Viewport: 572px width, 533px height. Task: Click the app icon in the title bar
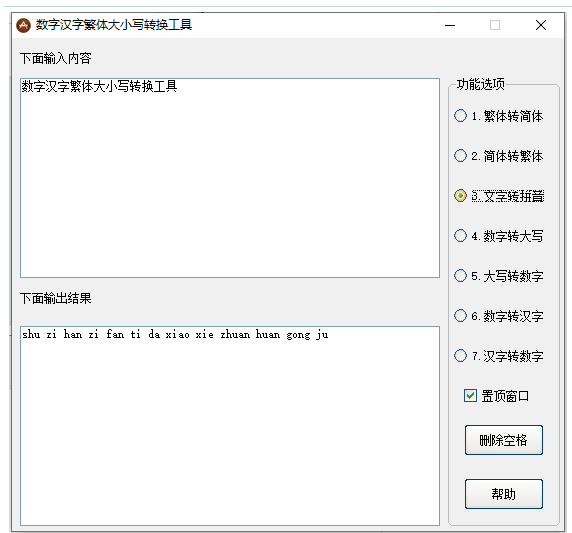pos(24,25)
